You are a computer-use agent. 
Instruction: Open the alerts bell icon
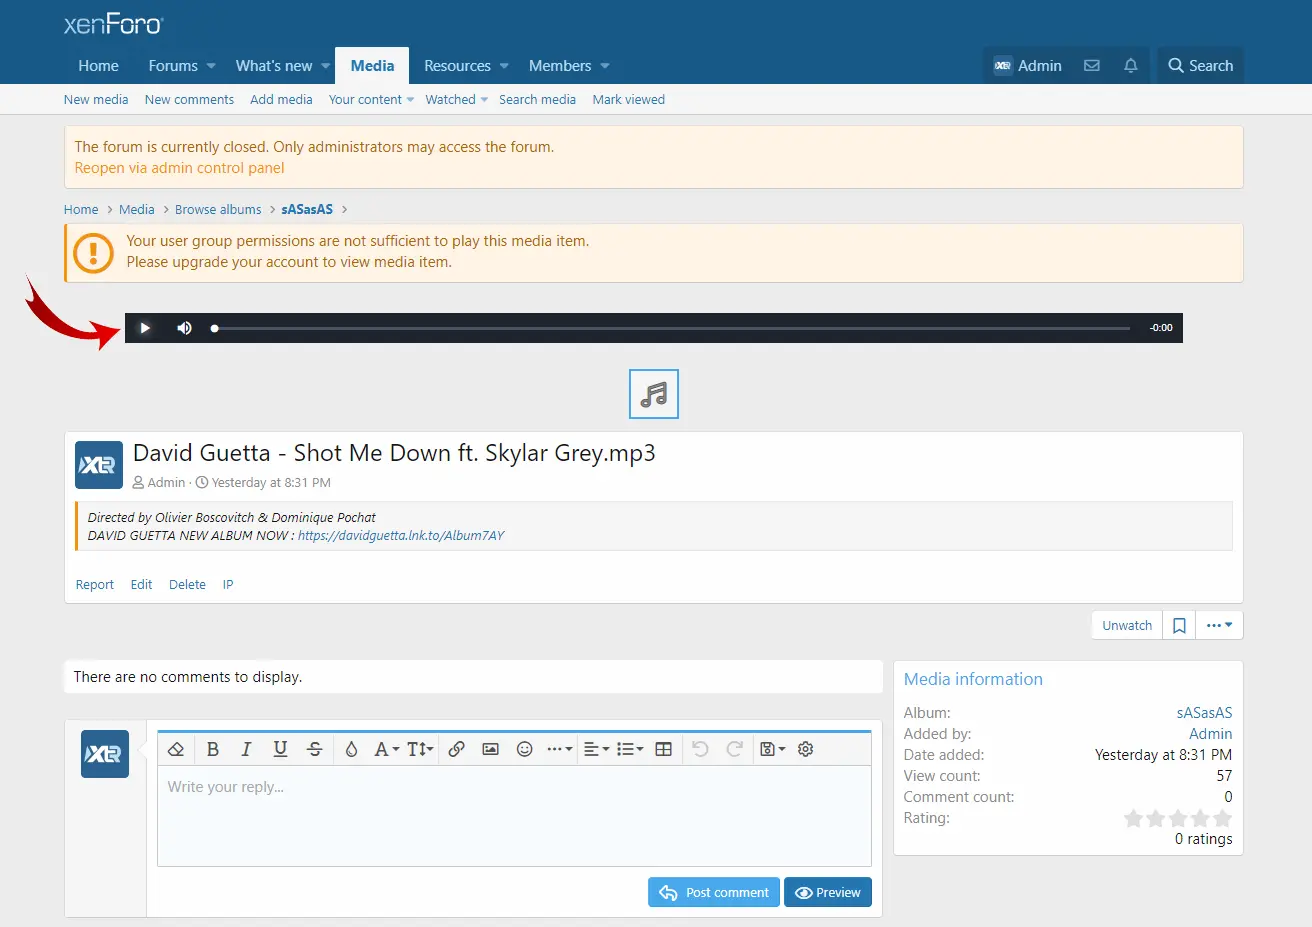click(1130, 66)
